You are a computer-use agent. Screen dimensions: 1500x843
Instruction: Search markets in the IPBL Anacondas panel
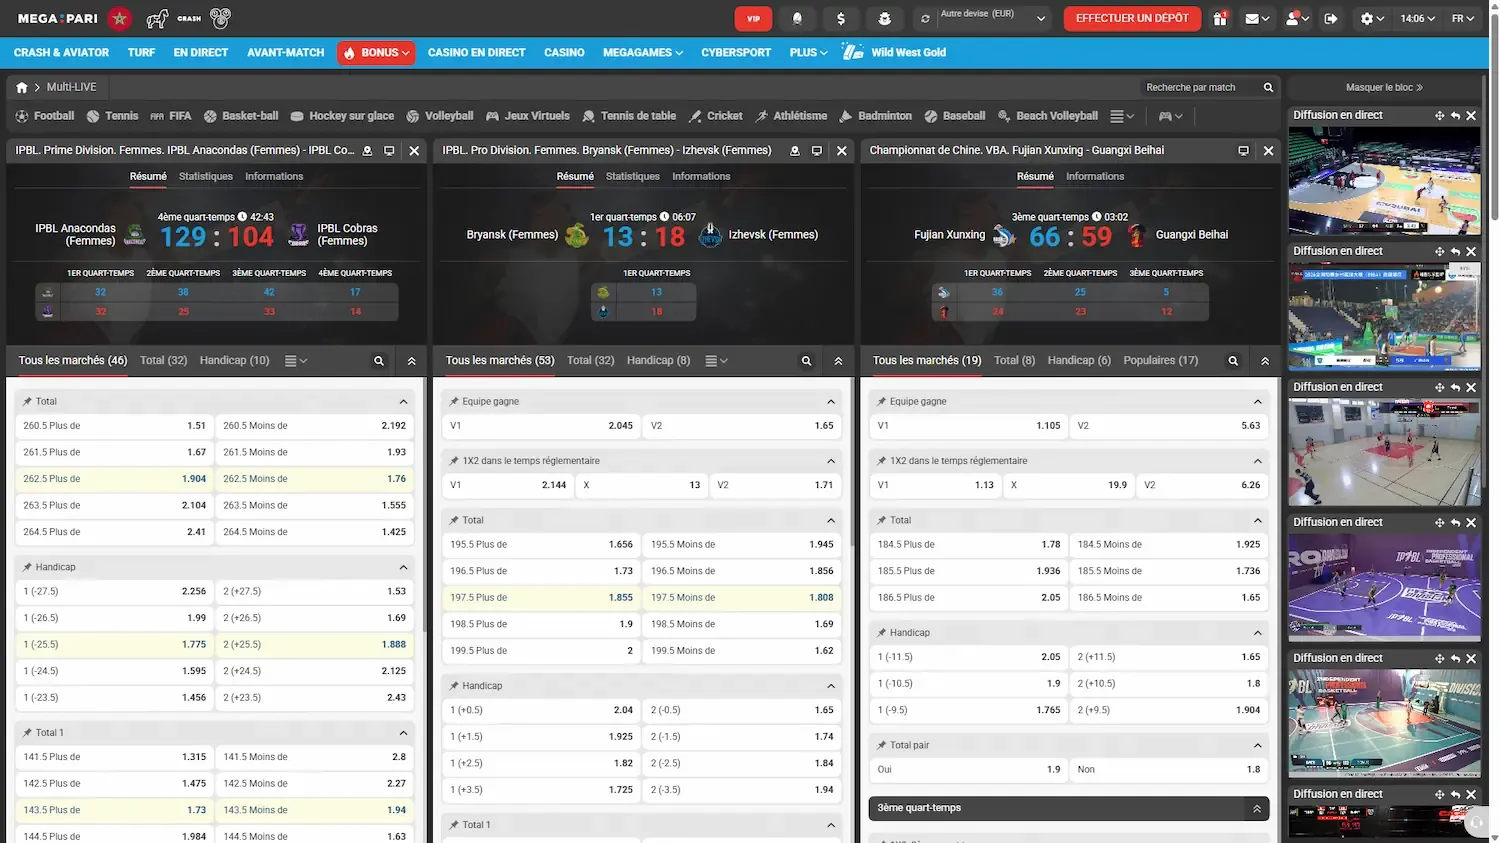click(x=379, y=361)
